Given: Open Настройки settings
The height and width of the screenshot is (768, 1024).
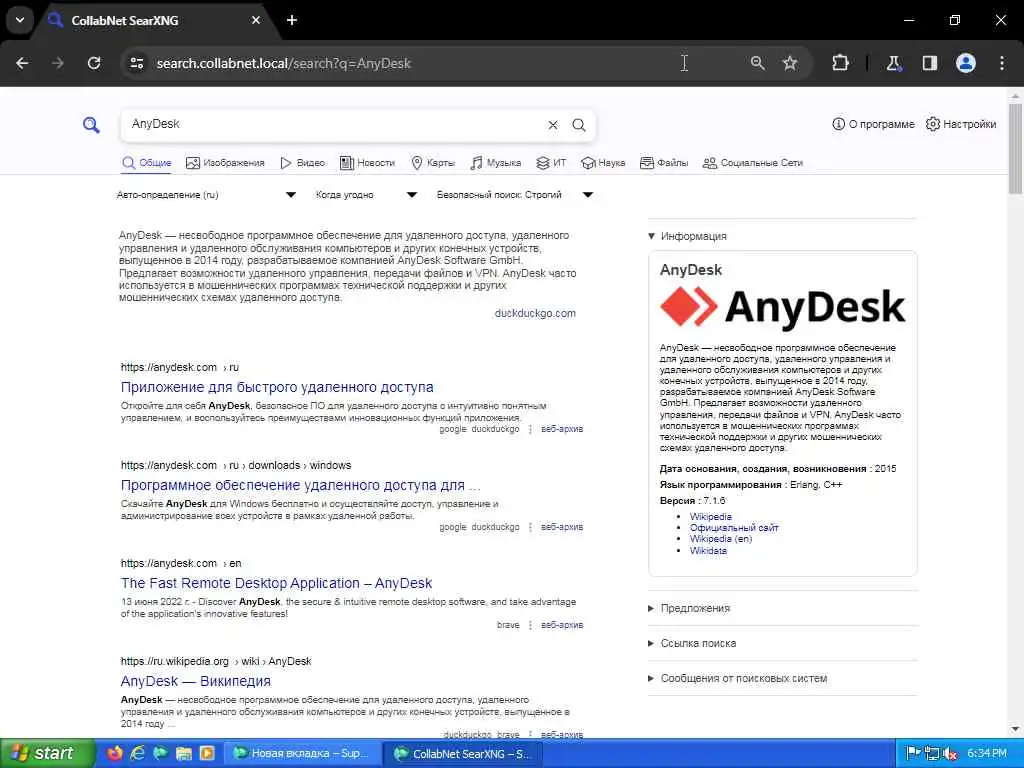Looking at the screenshot, I should pos(961,124).
